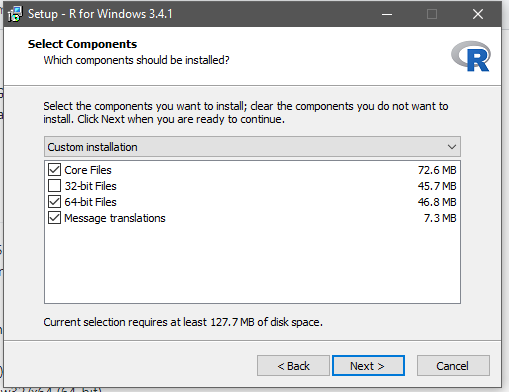
Task: Click the 'Select the components you want' instructions
Action: click(246, 112)
